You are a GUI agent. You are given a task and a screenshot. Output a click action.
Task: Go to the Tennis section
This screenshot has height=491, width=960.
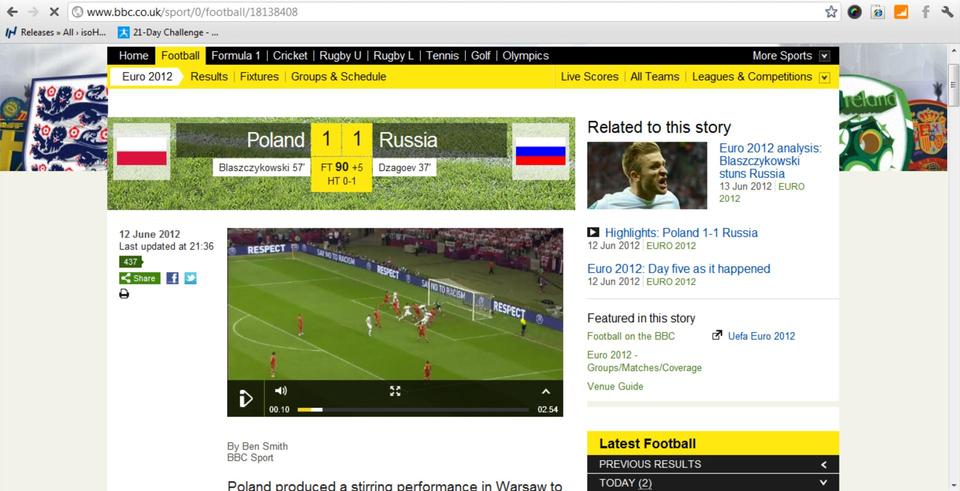442,56
